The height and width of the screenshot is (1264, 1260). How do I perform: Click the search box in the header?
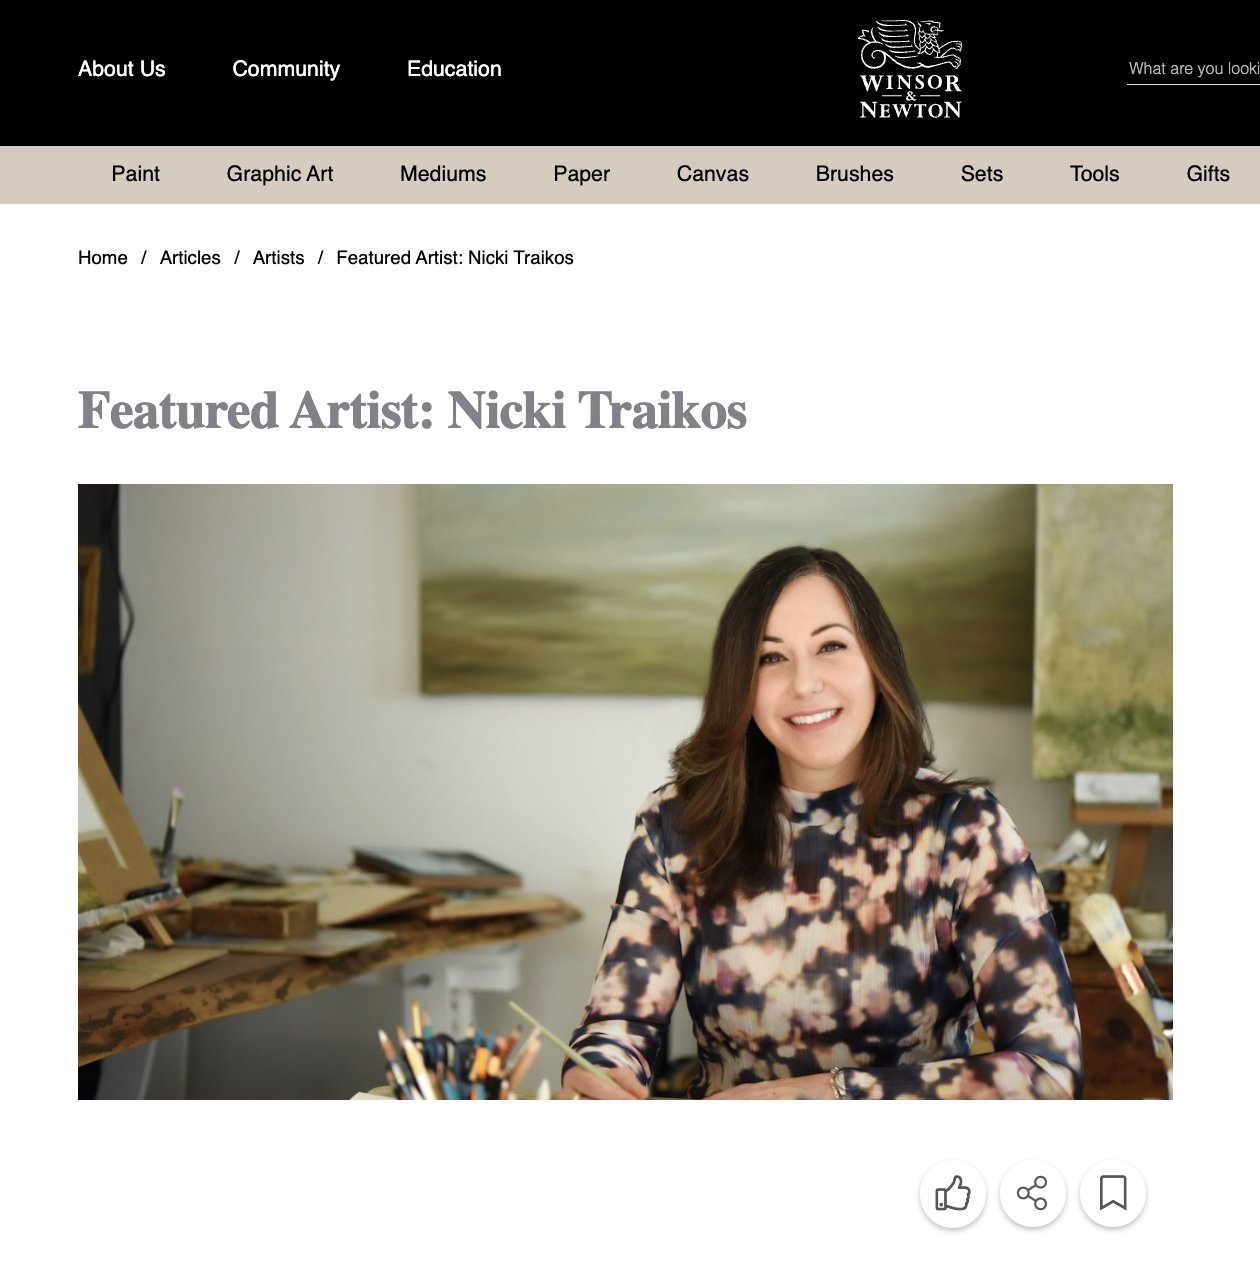pyautogui.click(x=1193, y=69)
